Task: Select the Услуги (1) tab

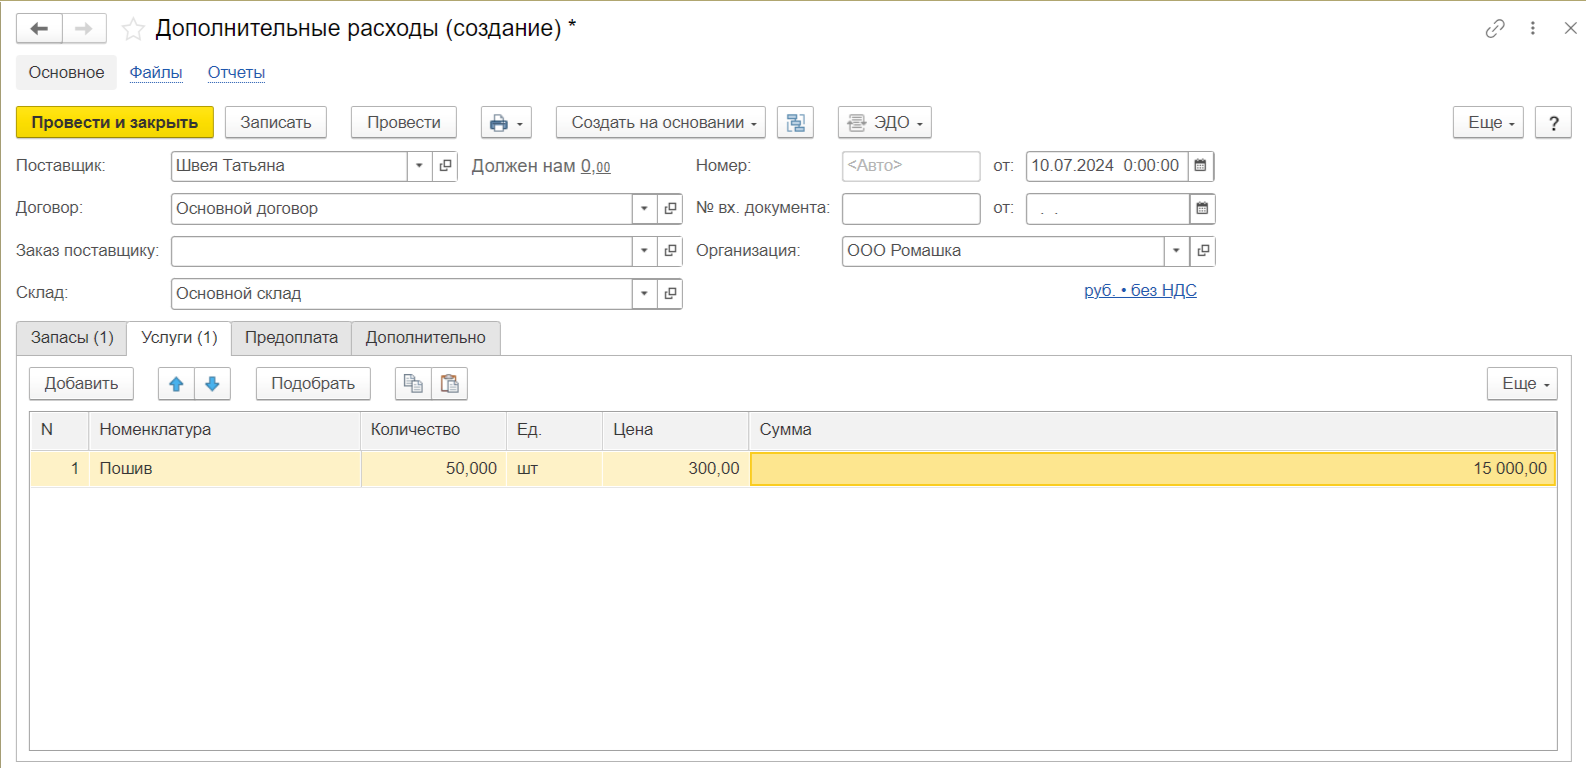Action: coord(179,338)
